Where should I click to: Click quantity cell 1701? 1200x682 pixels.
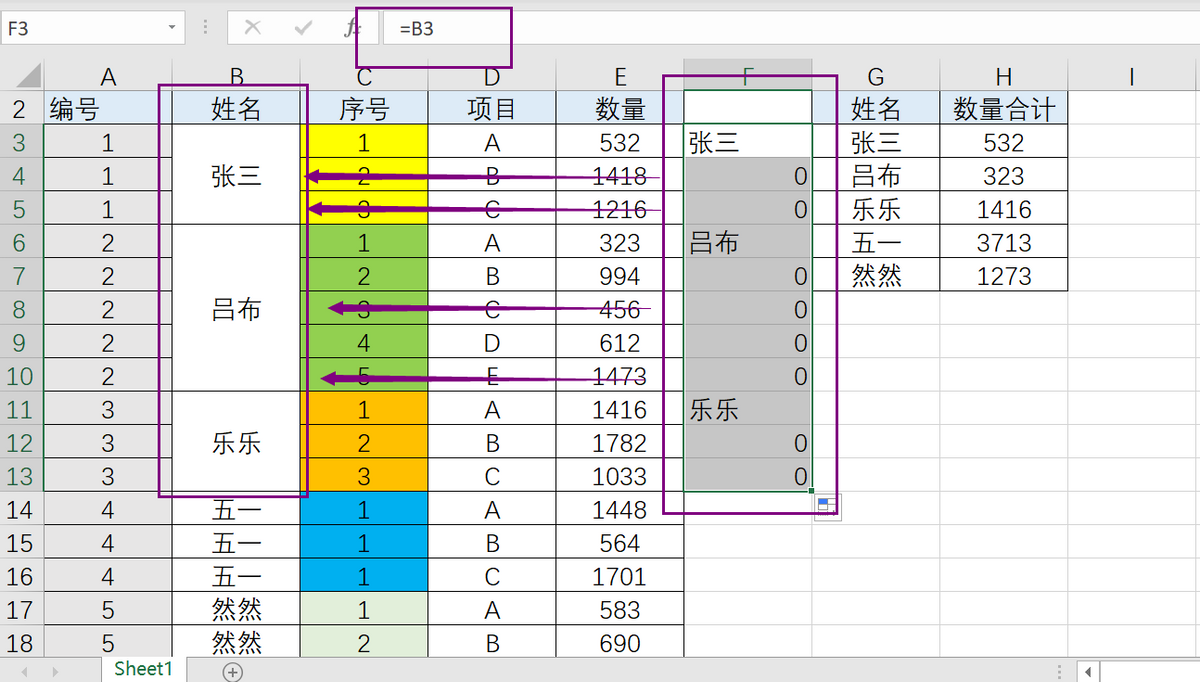point(620,576)
